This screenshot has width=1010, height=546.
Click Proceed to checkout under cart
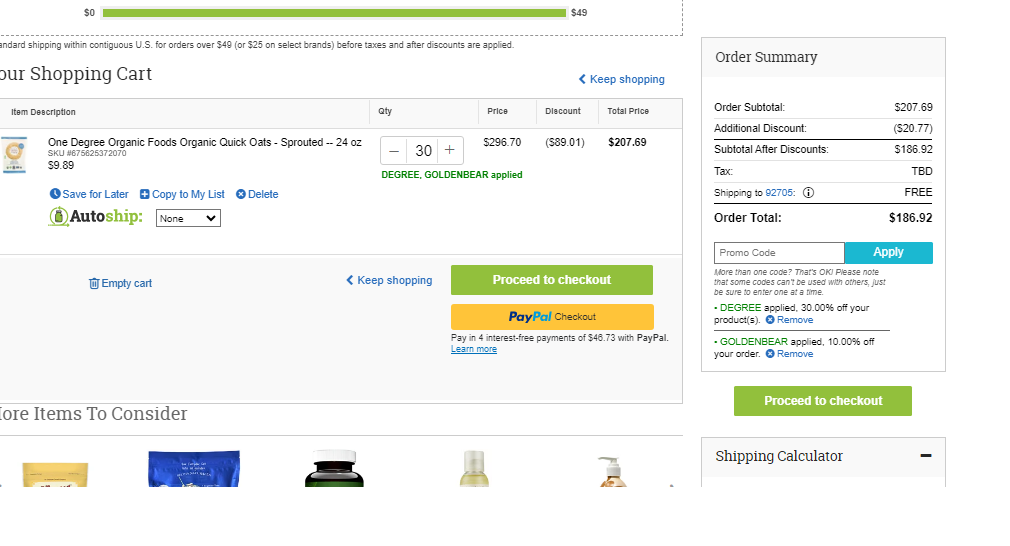pos(552,280)
